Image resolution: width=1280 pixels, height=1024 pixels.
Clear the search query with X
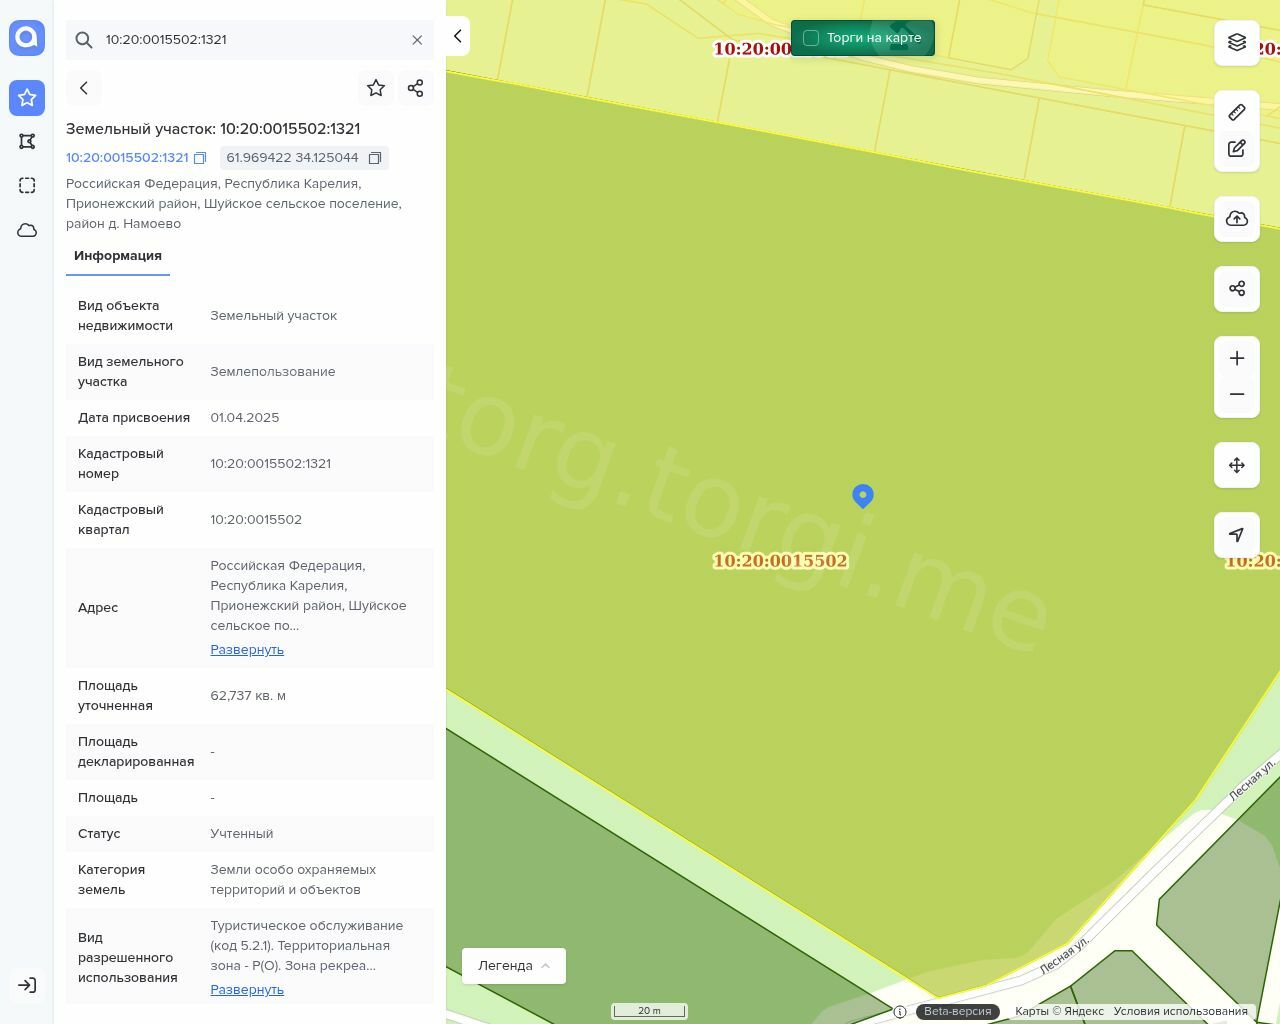tap(417, 40)
